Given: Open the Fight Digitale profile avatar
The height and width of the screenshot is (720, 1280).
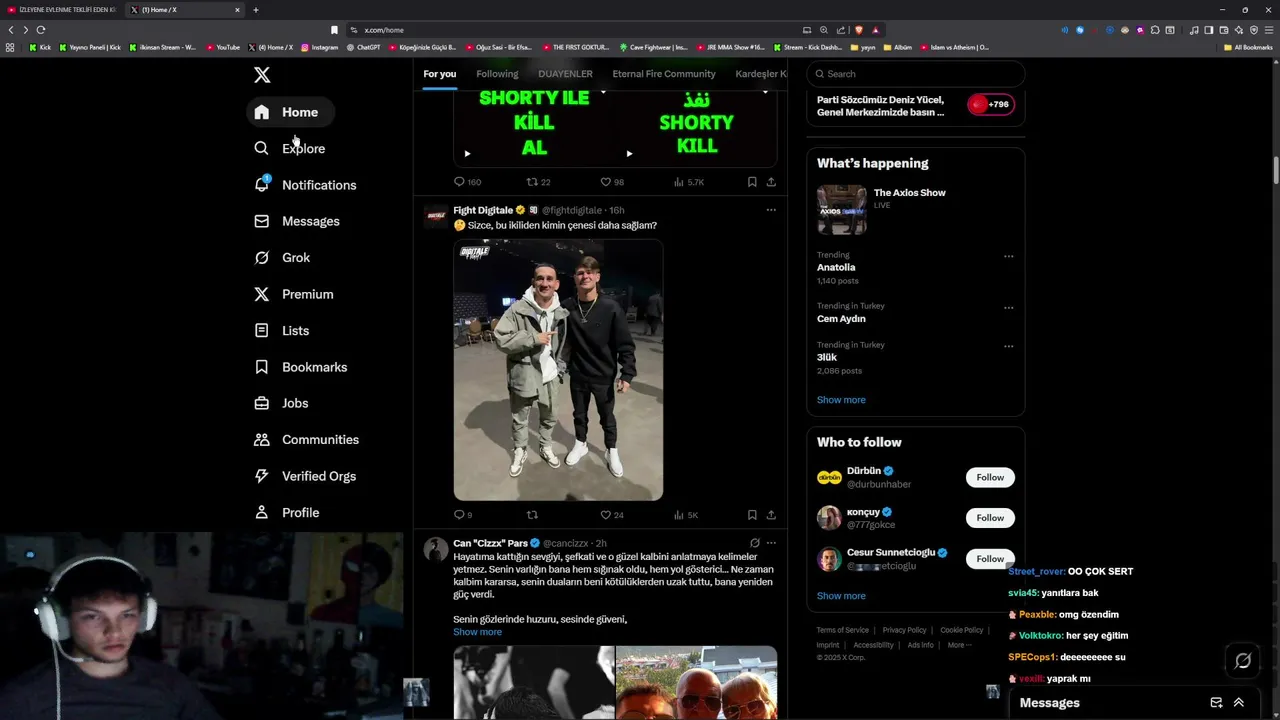Looking at the screenshot, I should tap(436, 216).
